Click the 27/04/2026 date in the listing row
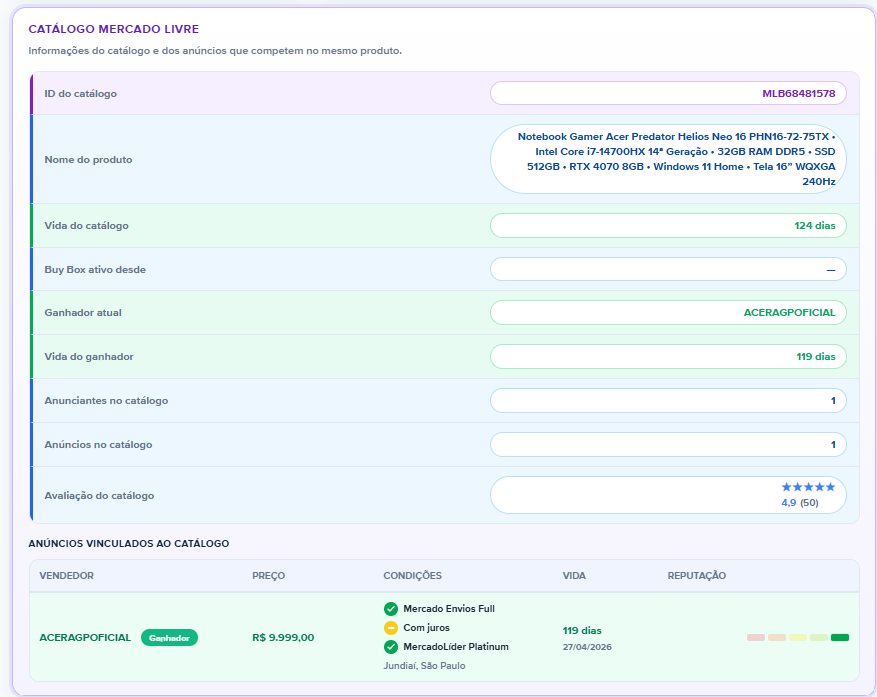The image size is (877, 697). tap(587, 647)
